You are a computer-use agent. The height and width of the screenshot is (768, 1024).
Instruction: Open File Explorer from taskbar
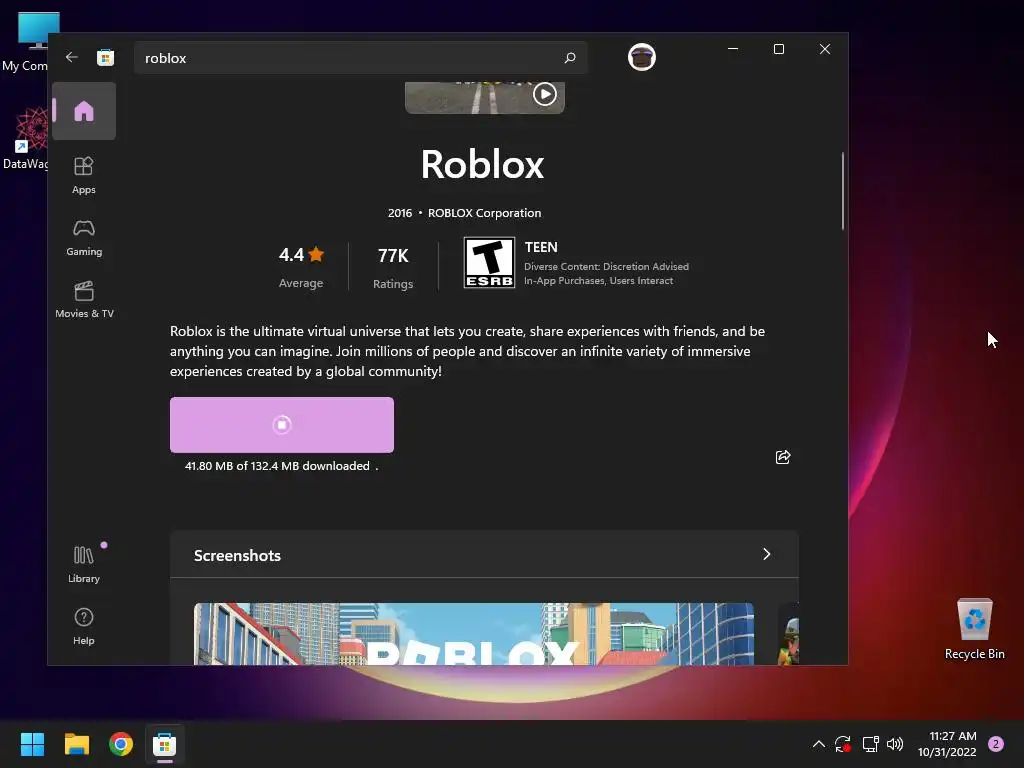pyautogui.click(x=76, y=744)
